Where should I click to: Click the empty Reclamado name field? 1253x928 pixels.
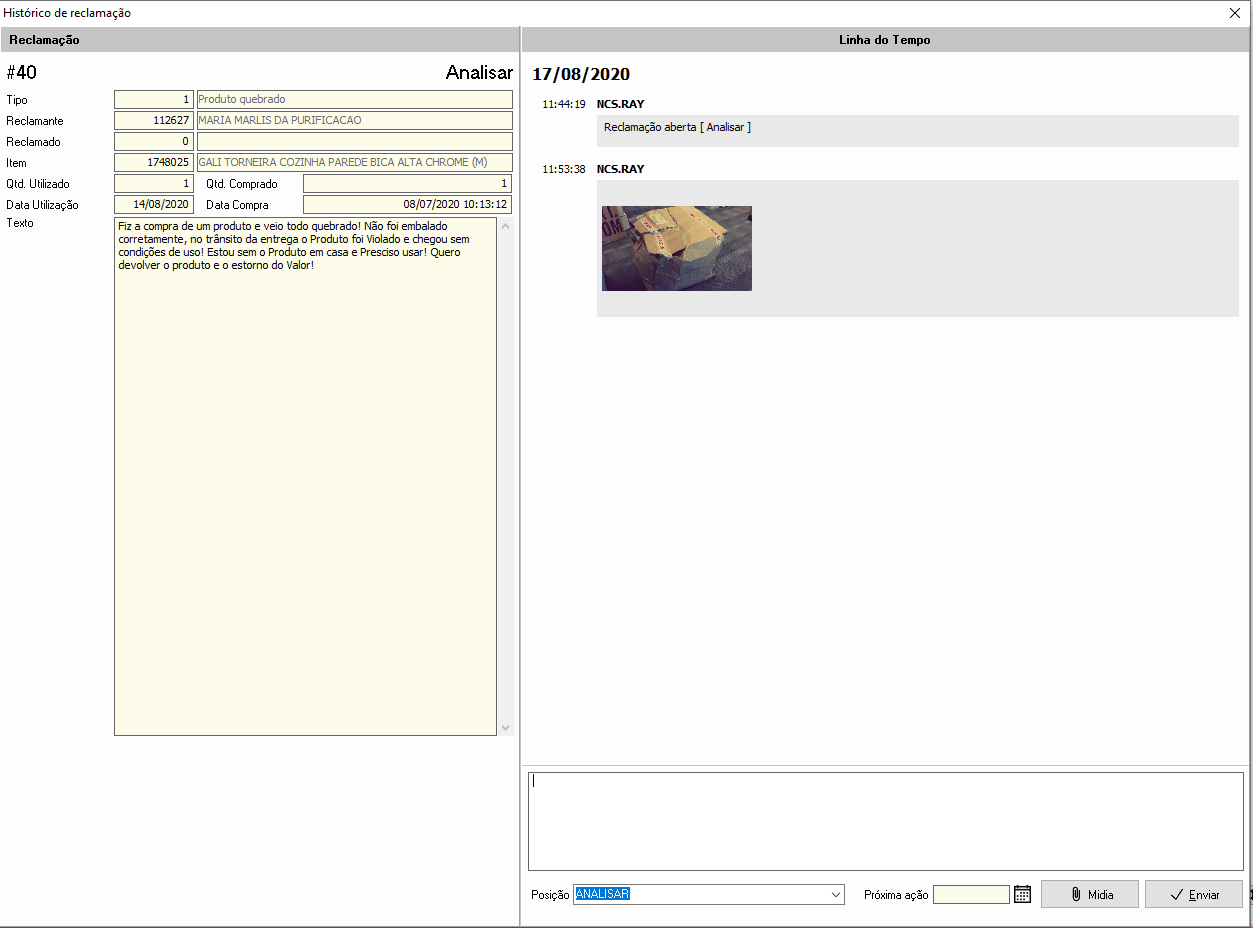[355, 142]
